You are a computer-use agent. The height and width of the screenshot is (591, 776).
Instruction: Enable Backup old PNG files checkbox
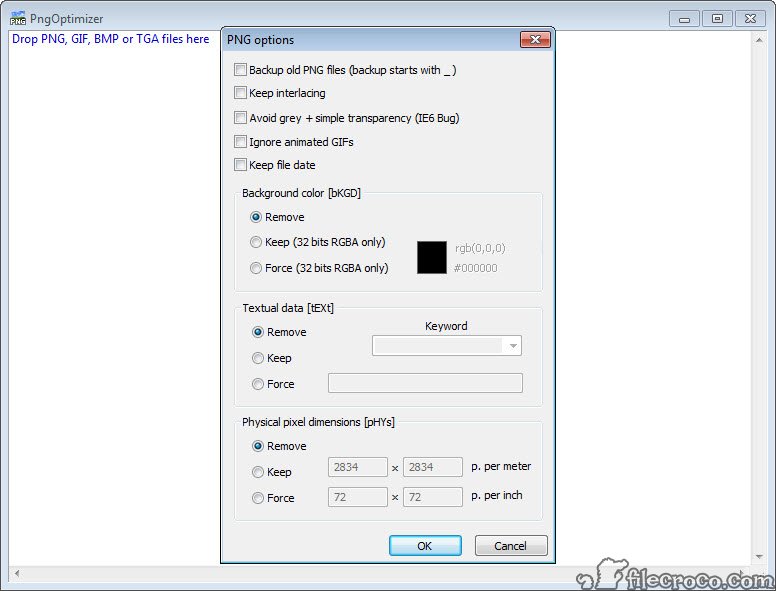[x=240, y=70]
